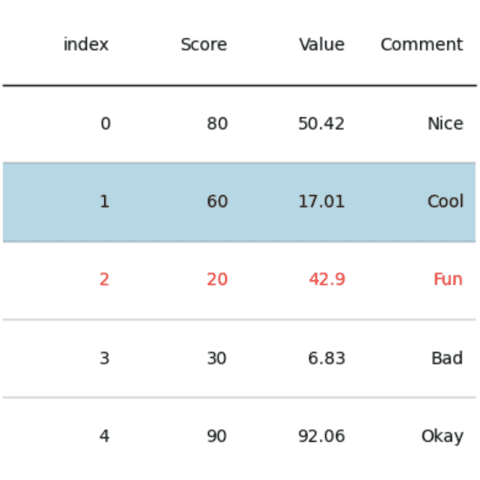Screen dimensions: 480x480
Task: Click the index column header
Action: 86,44
